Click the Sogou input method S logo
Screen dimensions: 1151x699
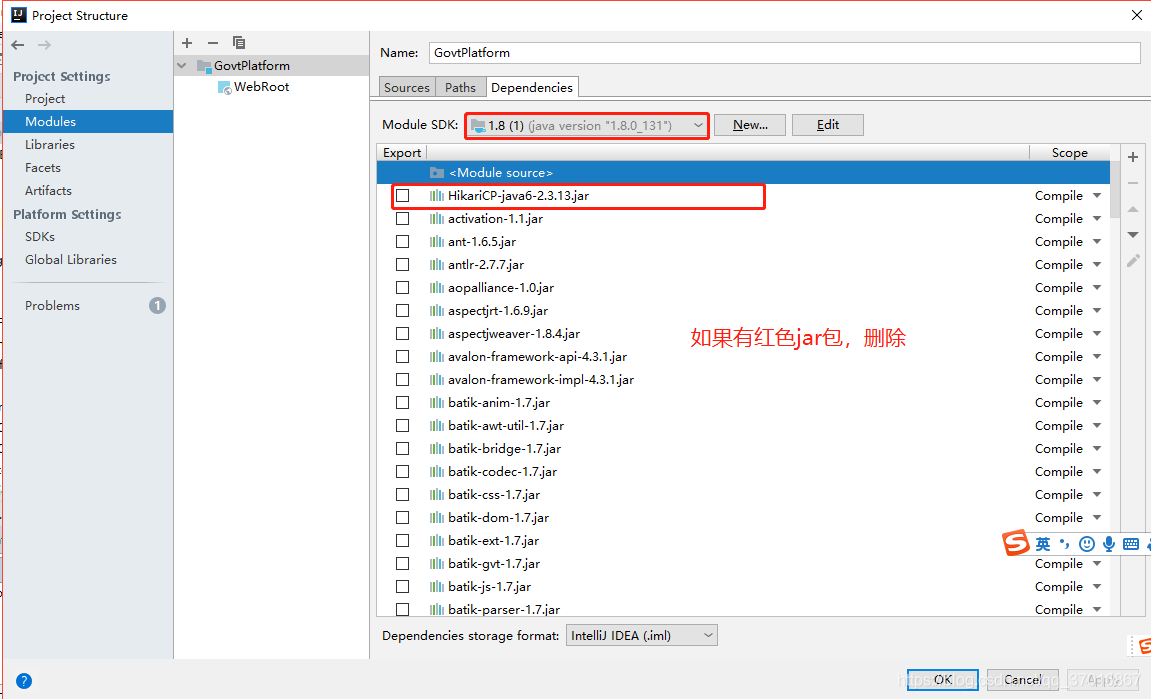pos(1016,543)
